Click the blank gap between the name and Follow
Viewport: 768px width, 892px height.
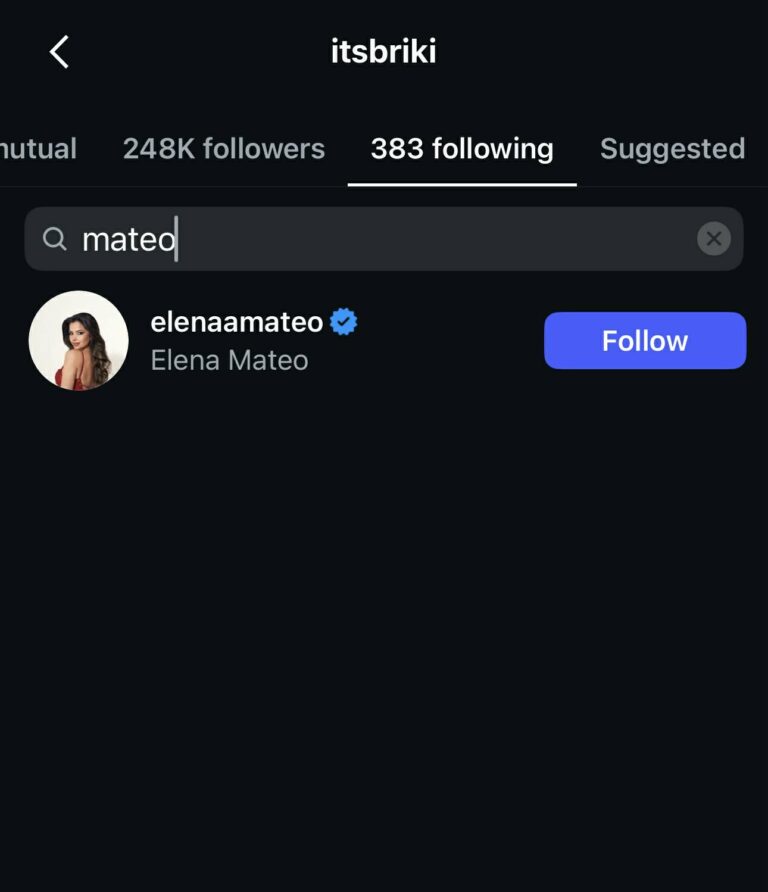pyautogui.click(x=450, y=341)
